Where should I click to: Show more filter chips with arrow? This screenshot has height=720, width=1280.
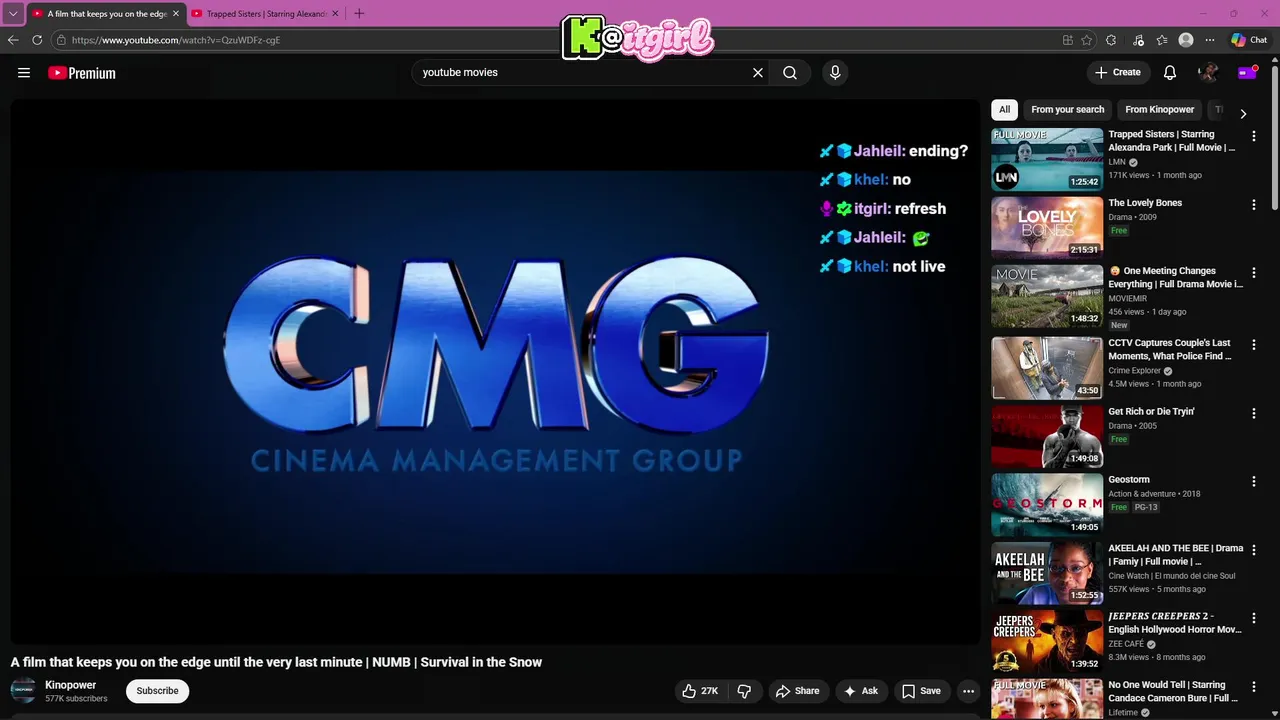click(x=1243, y=113)
